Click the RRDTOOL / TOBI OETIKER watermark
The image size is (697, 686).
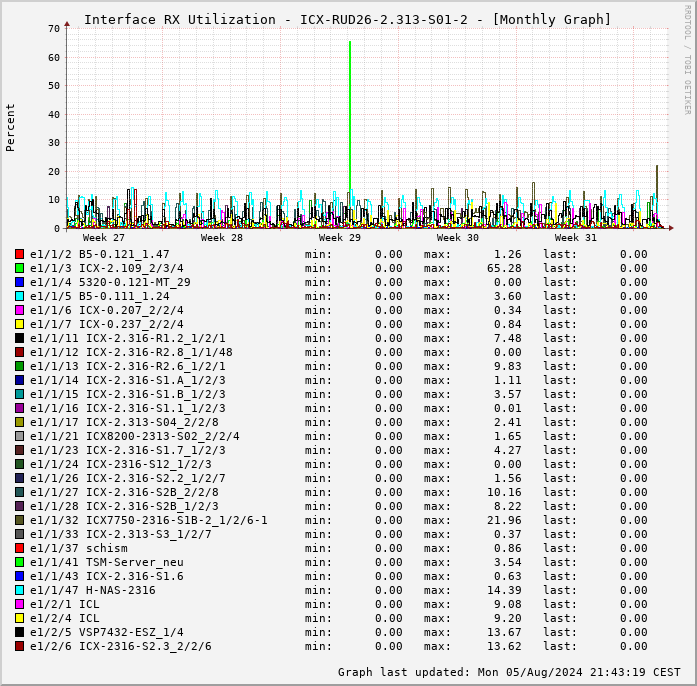[687, 58]
